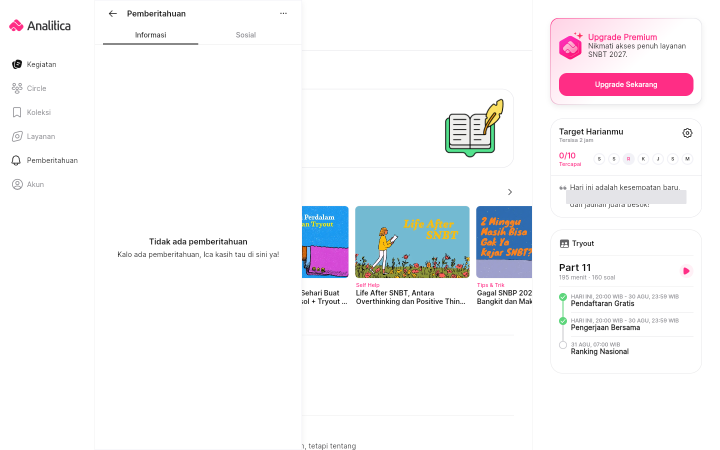
Task: Open Akun profile icon
Action: click(17, 184)
